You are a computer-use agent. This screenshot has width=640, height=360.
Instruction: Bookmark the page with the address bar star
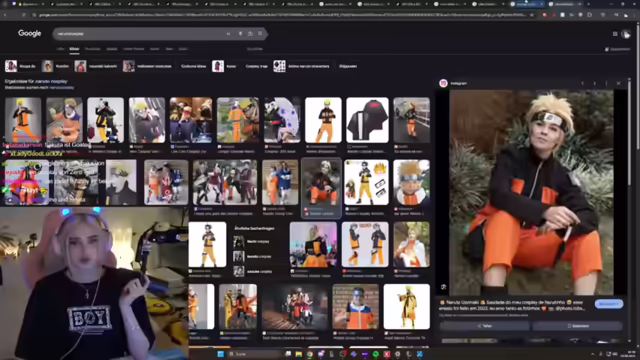(x=531, y=15)
